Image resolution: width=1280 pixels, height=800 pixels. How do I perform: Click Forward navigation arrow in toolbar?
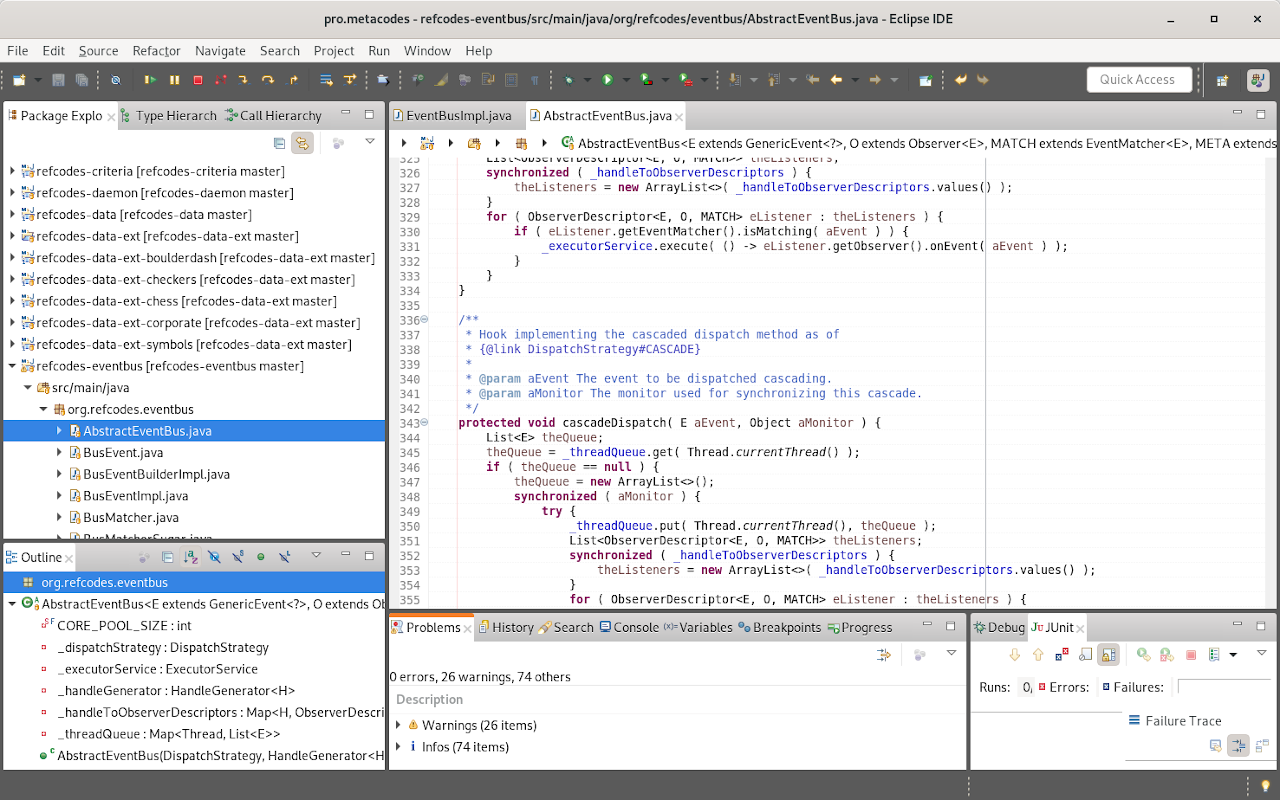(x=874, y=80)
